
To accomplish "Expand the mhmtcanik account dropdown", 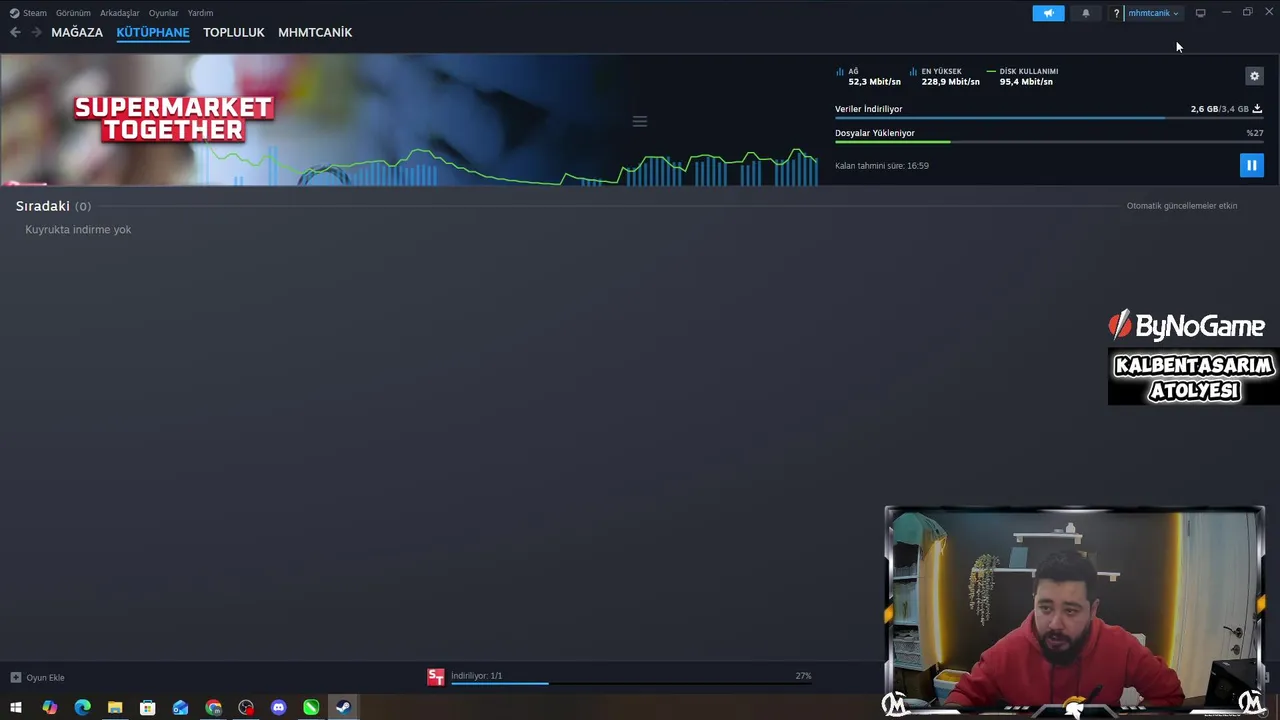I will pos(1153,13).
